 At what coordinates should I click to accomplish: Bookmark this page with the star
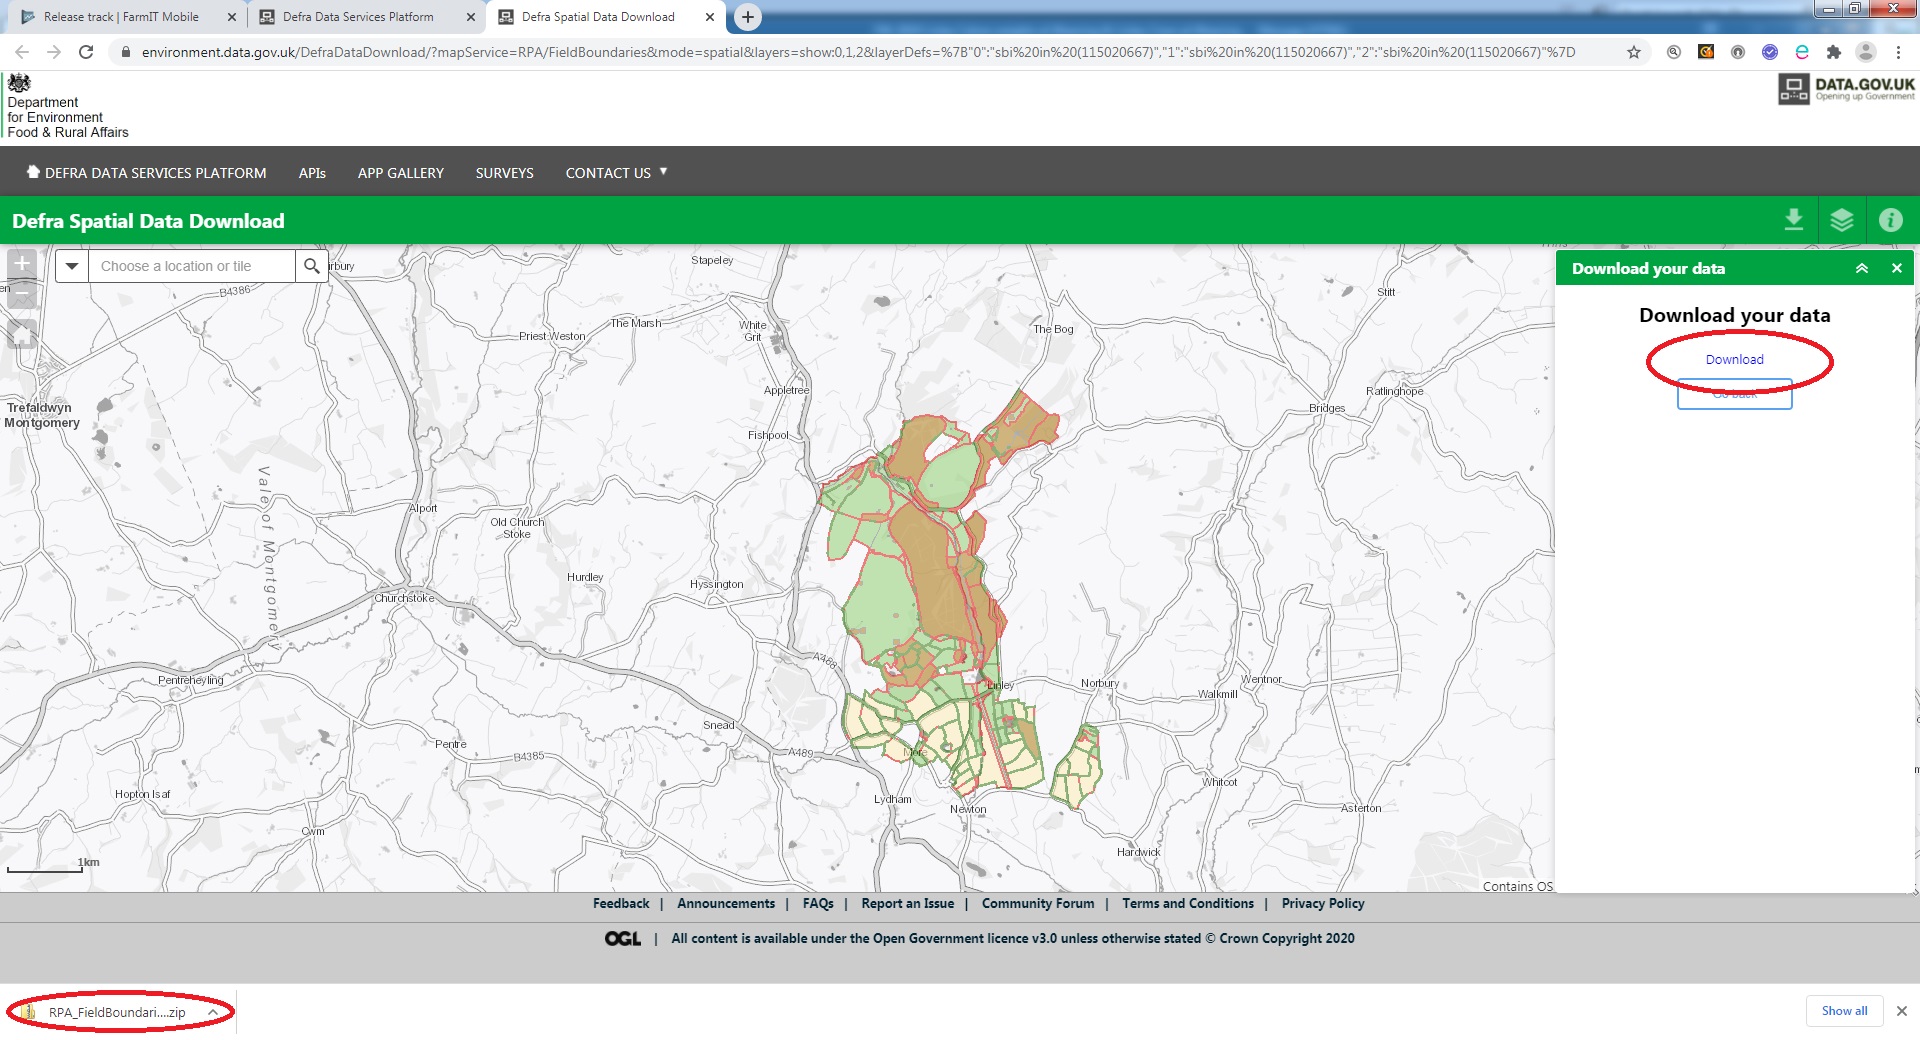(x=1634, y=52)
